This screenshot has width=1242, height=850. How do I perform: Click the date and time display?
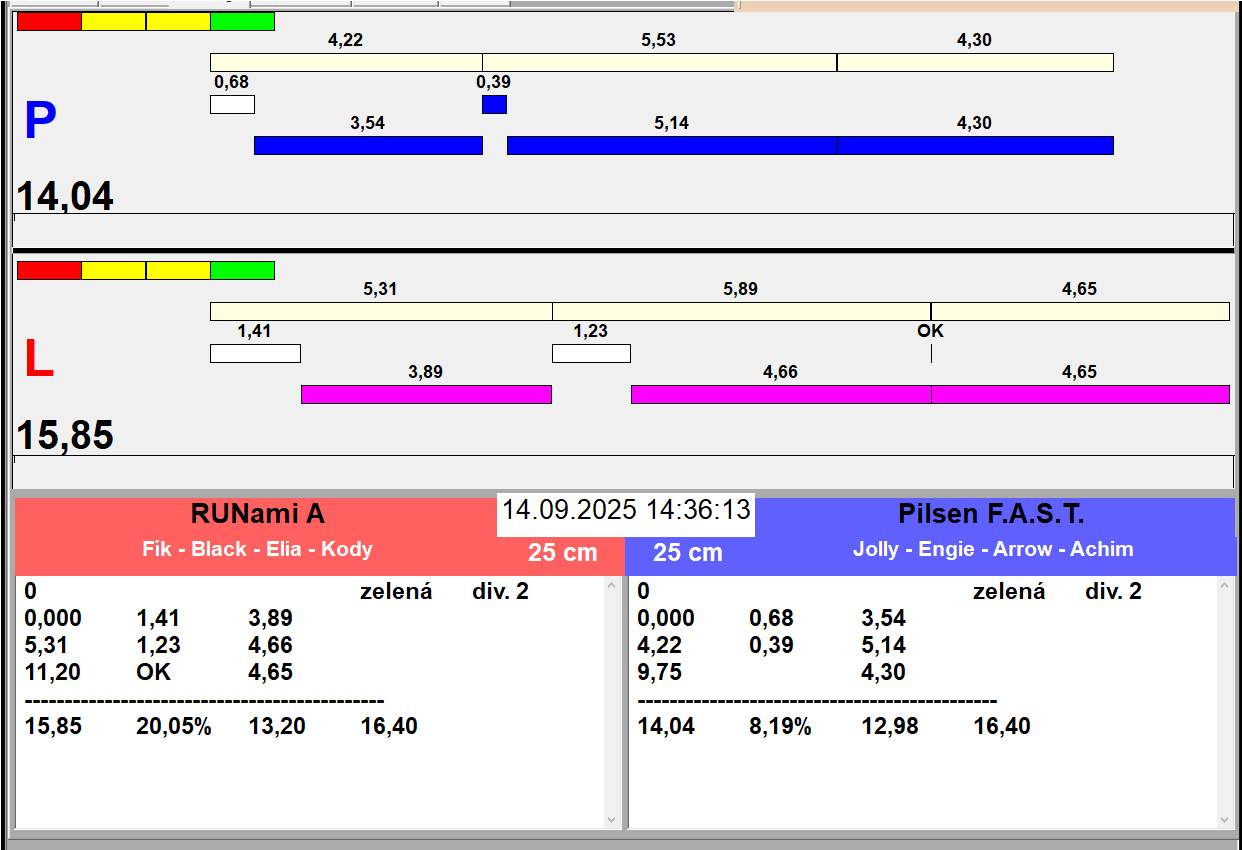click(x=626, y=510)
